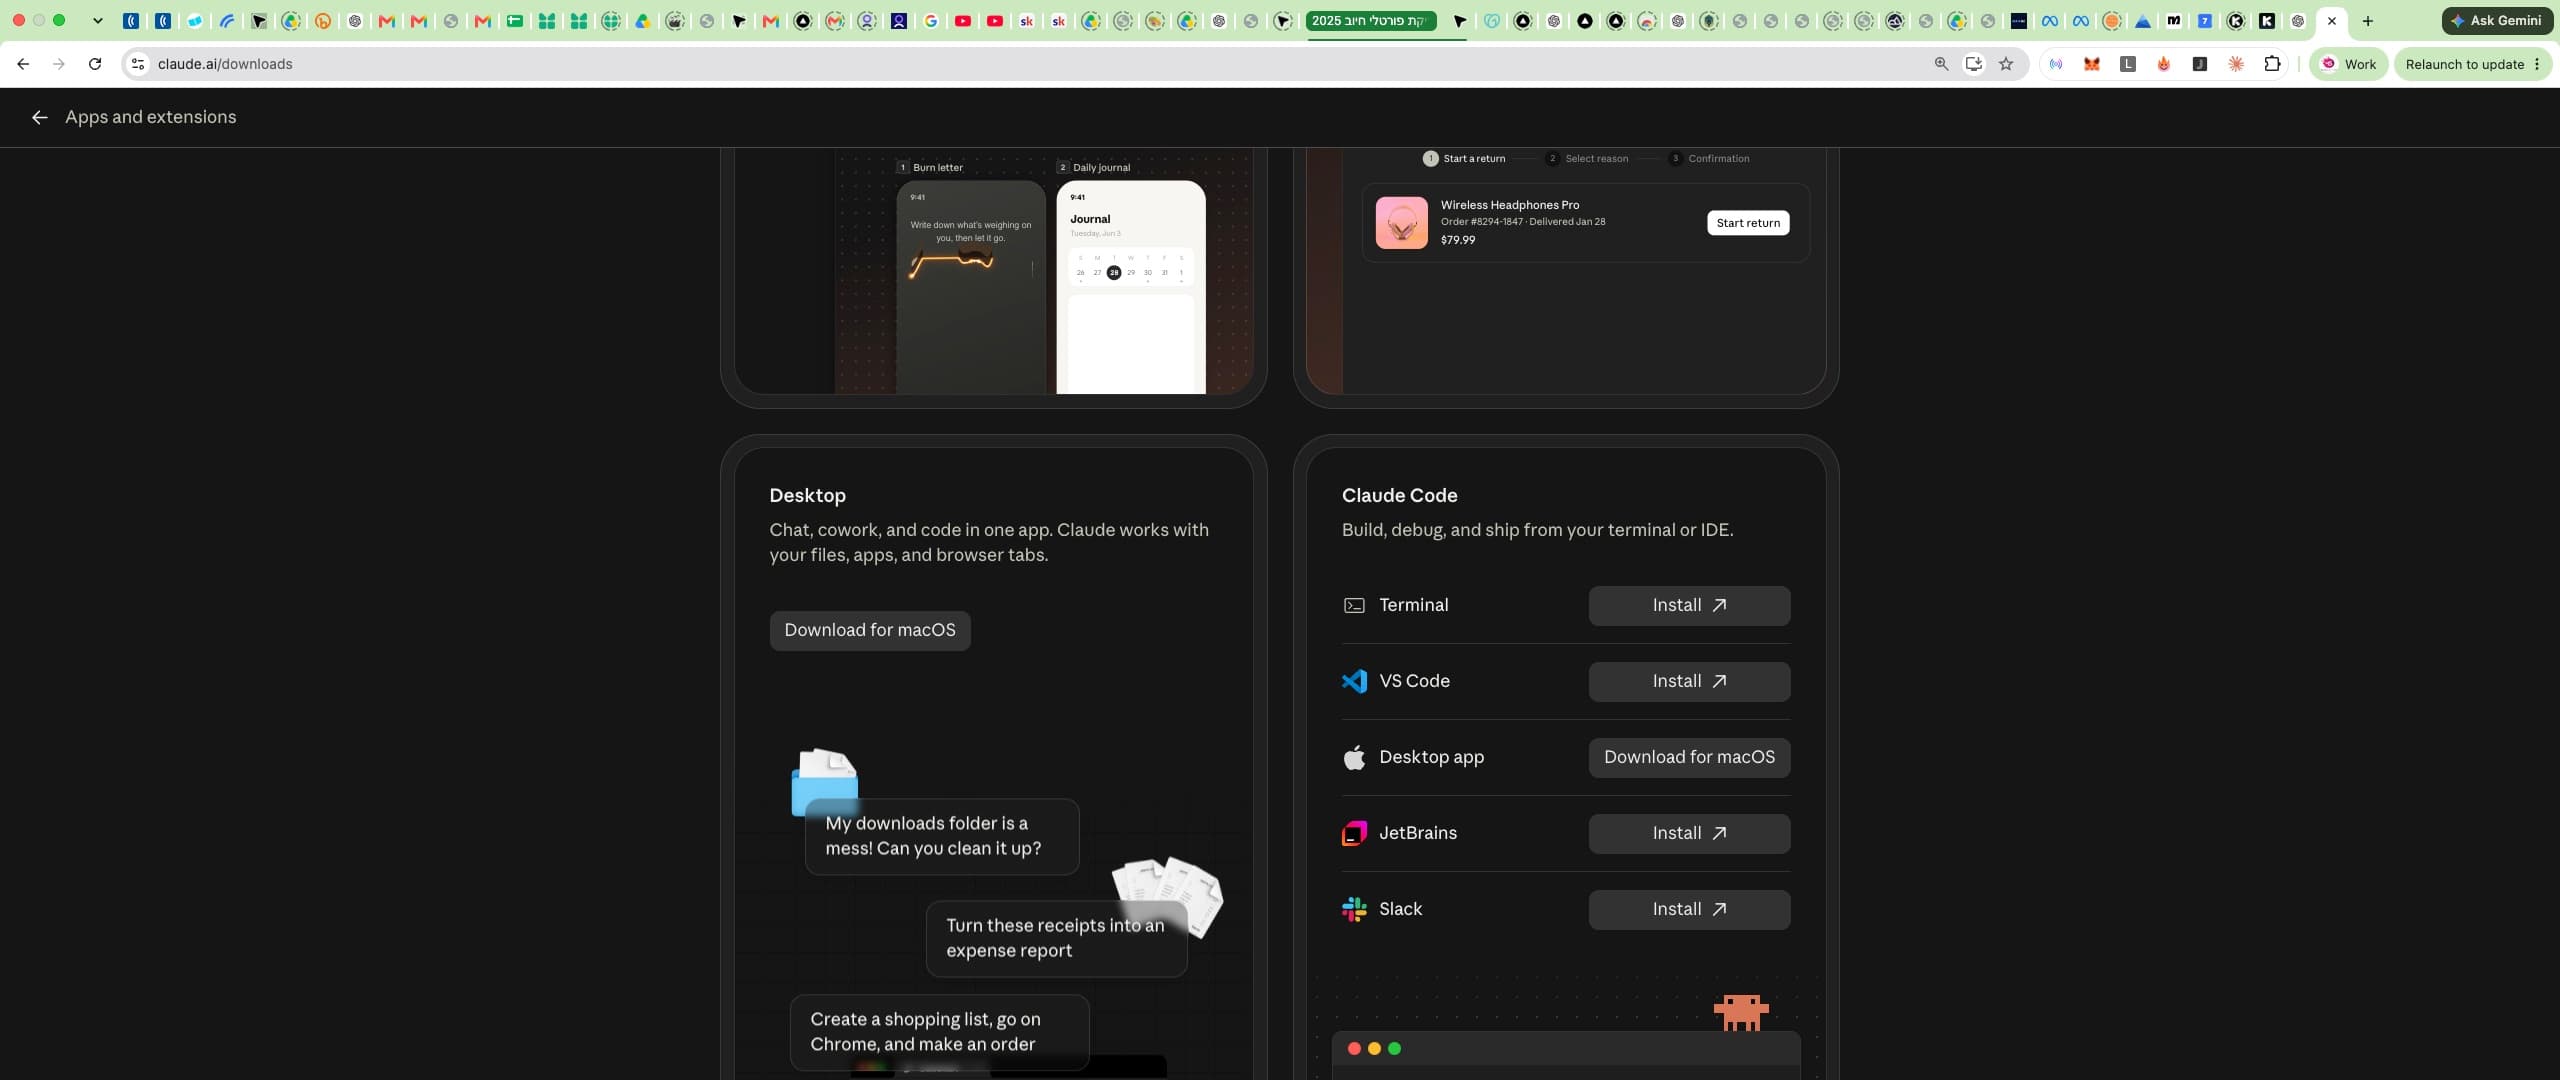Click the Select reason step label

click(x=1596, y=158)
